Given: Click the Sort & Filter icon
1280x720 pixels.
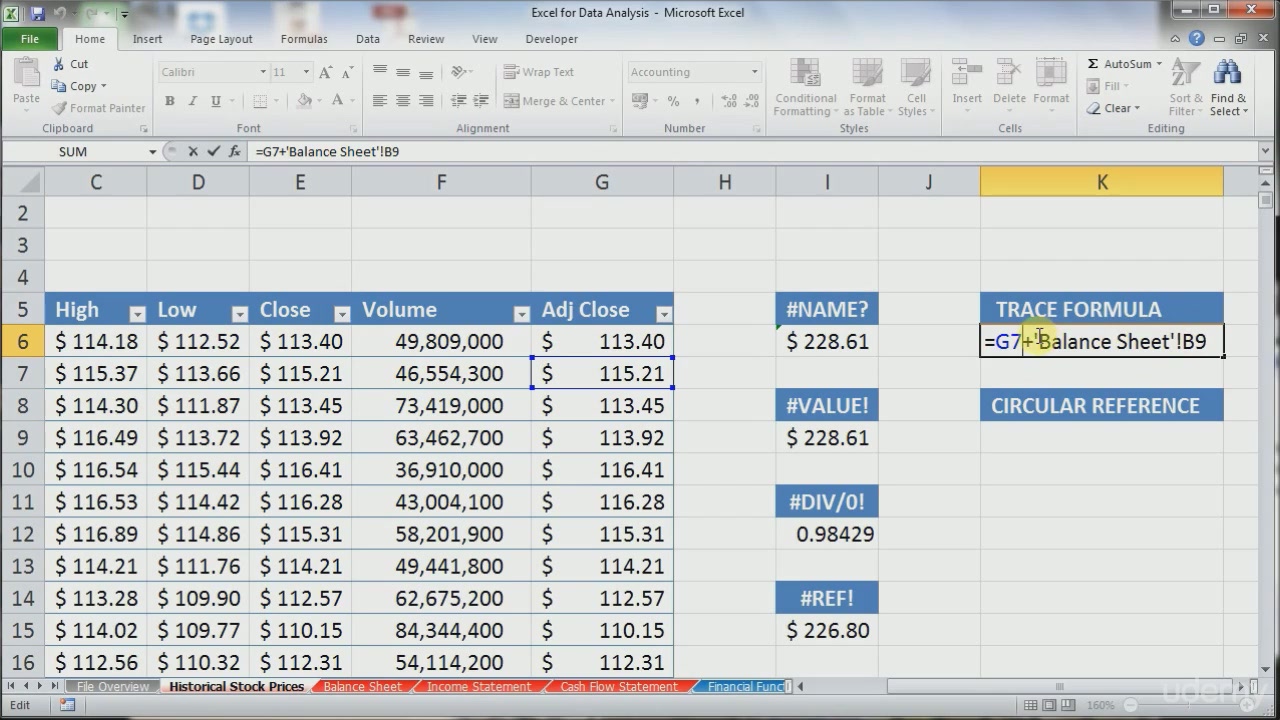Looking at the screenshot, I should click(x=1186, y=74).
